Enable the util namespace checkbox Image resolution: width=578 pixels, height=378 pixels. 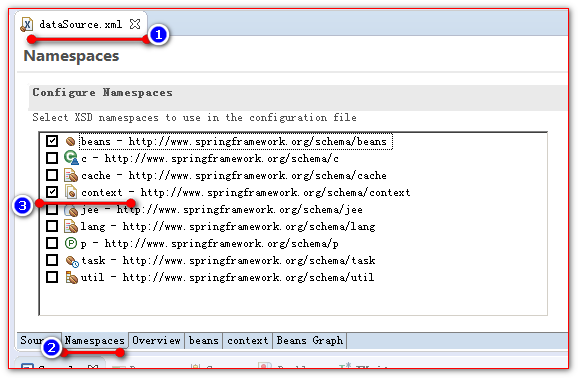[52, 277]
